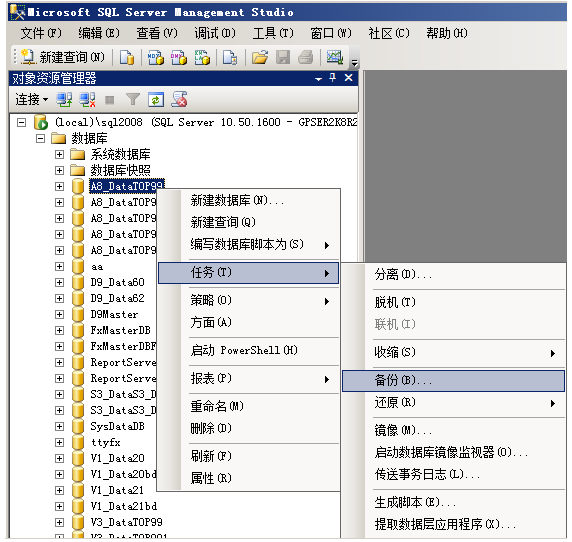Click the open file folder toolbar icon
The height and width of the screenshot is (542, 572).
(x=260, y=57)
